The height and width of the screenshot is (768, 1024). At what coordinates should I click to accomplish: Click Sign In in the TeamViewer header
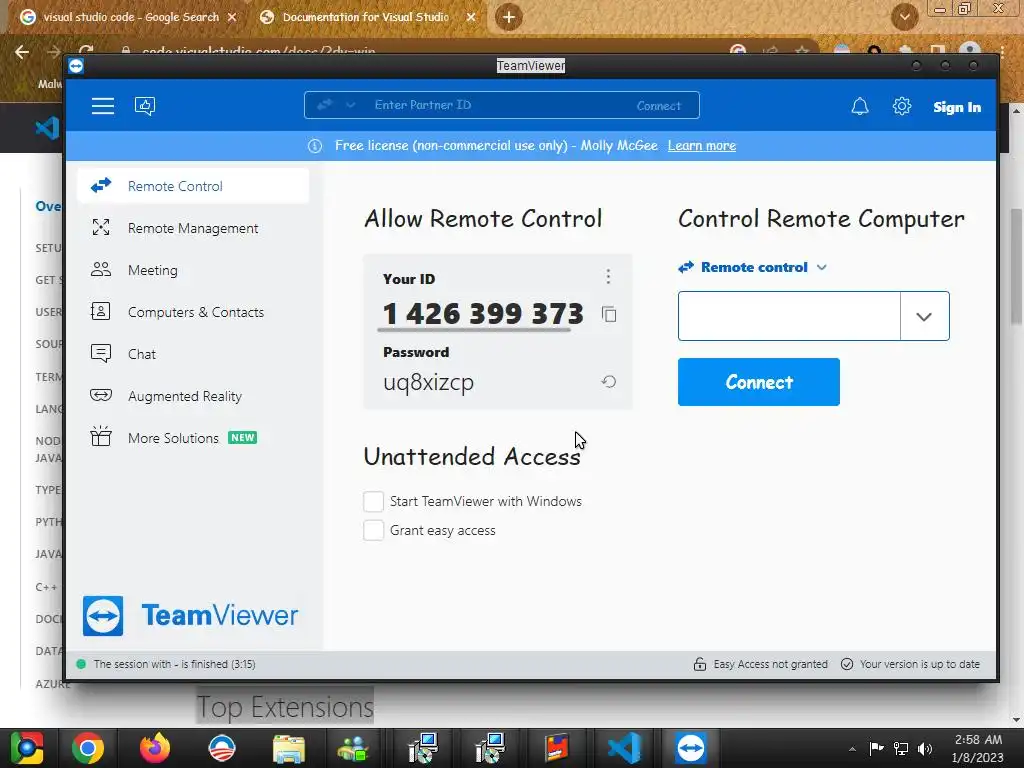tap(957, 107)
